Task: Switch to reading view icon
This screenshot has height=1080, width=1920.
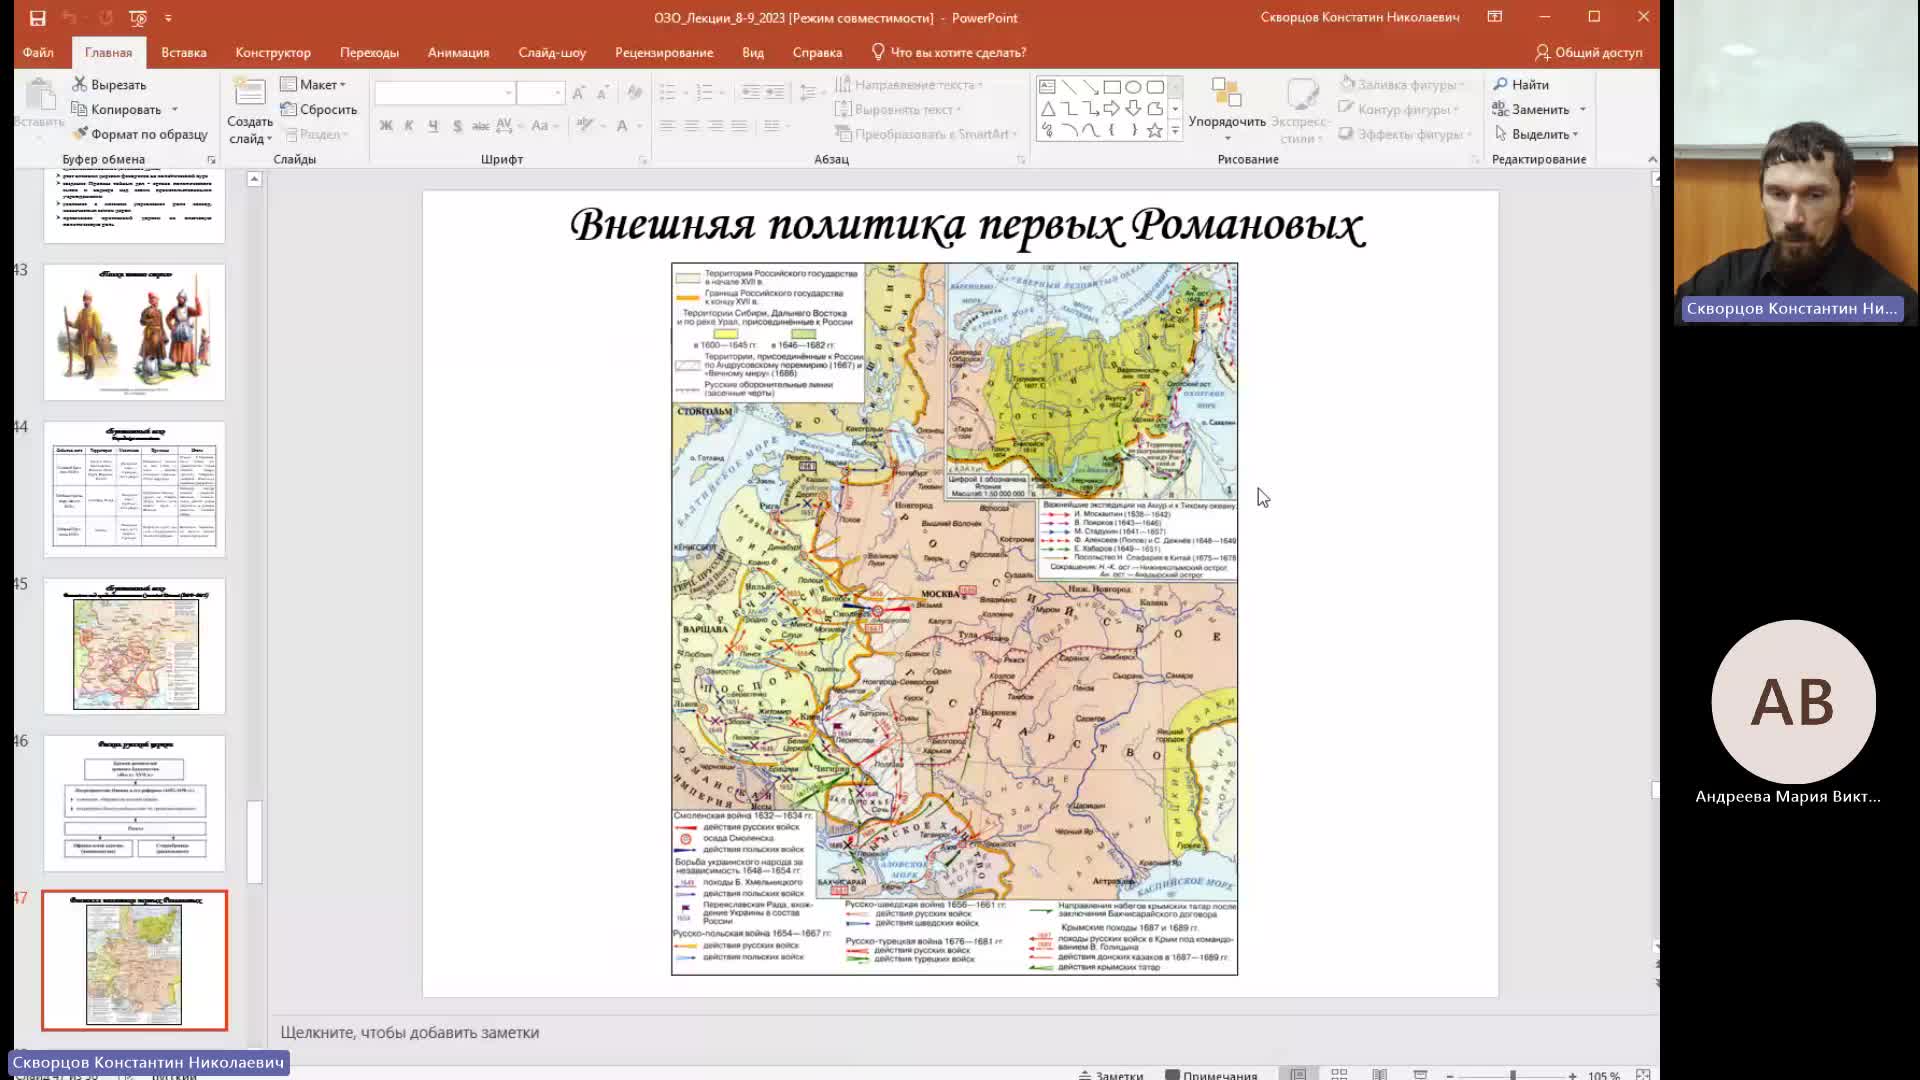Action: click(1380, 1074)
